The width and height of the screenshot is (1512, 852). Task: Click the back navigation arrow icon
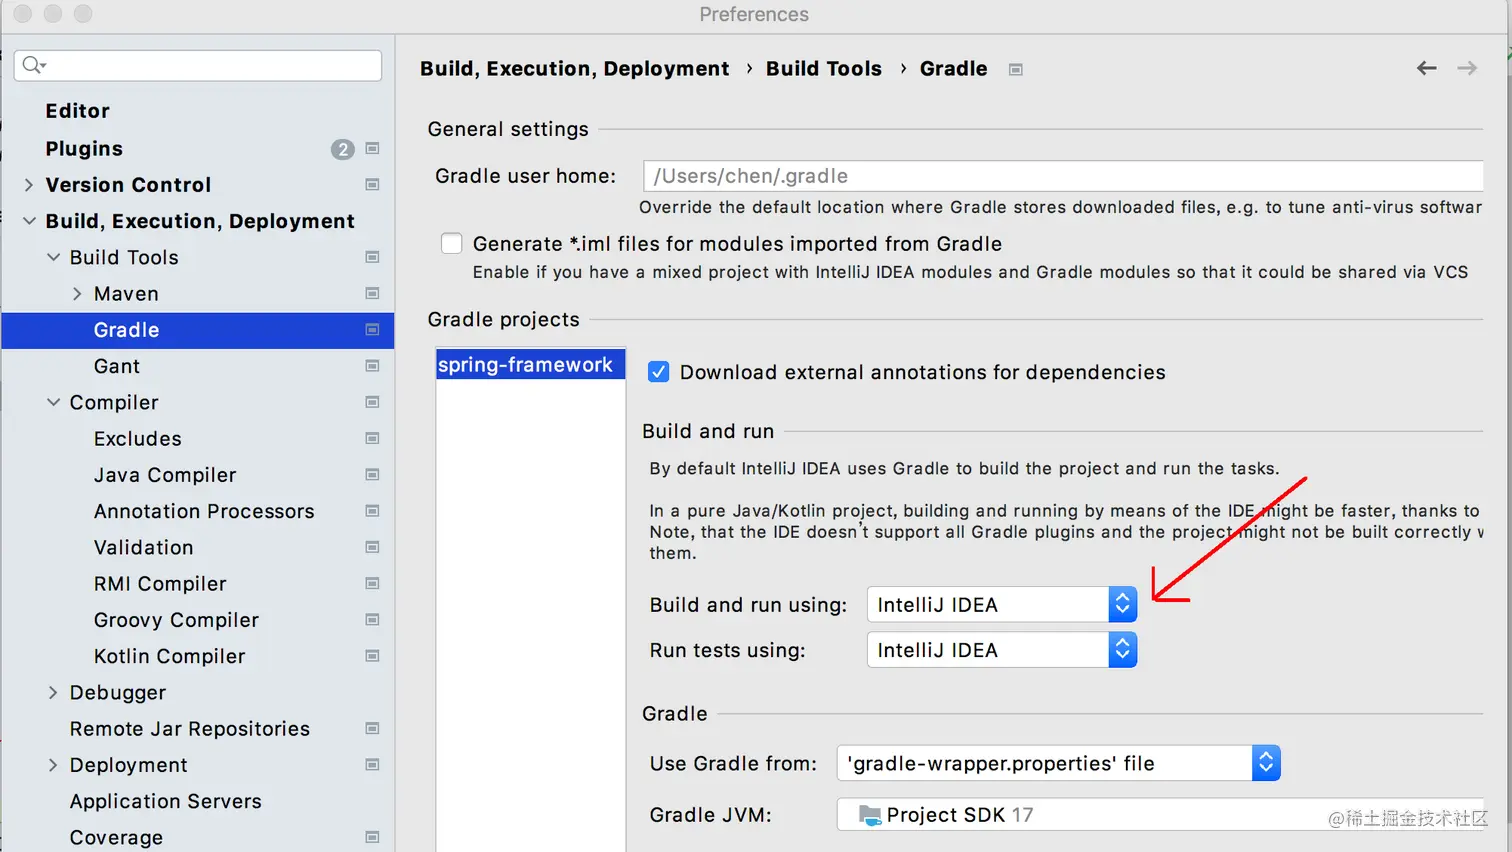point(1426,68)
